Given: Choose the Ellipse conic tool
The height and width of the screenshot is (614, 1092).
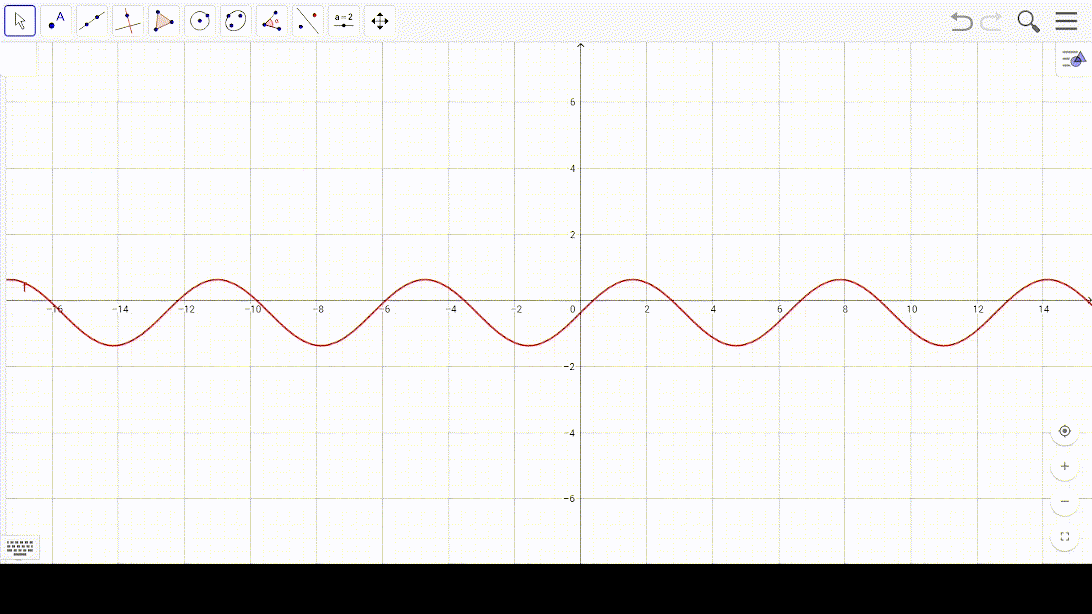Looking at the screenshot, I should pos(236,21).
